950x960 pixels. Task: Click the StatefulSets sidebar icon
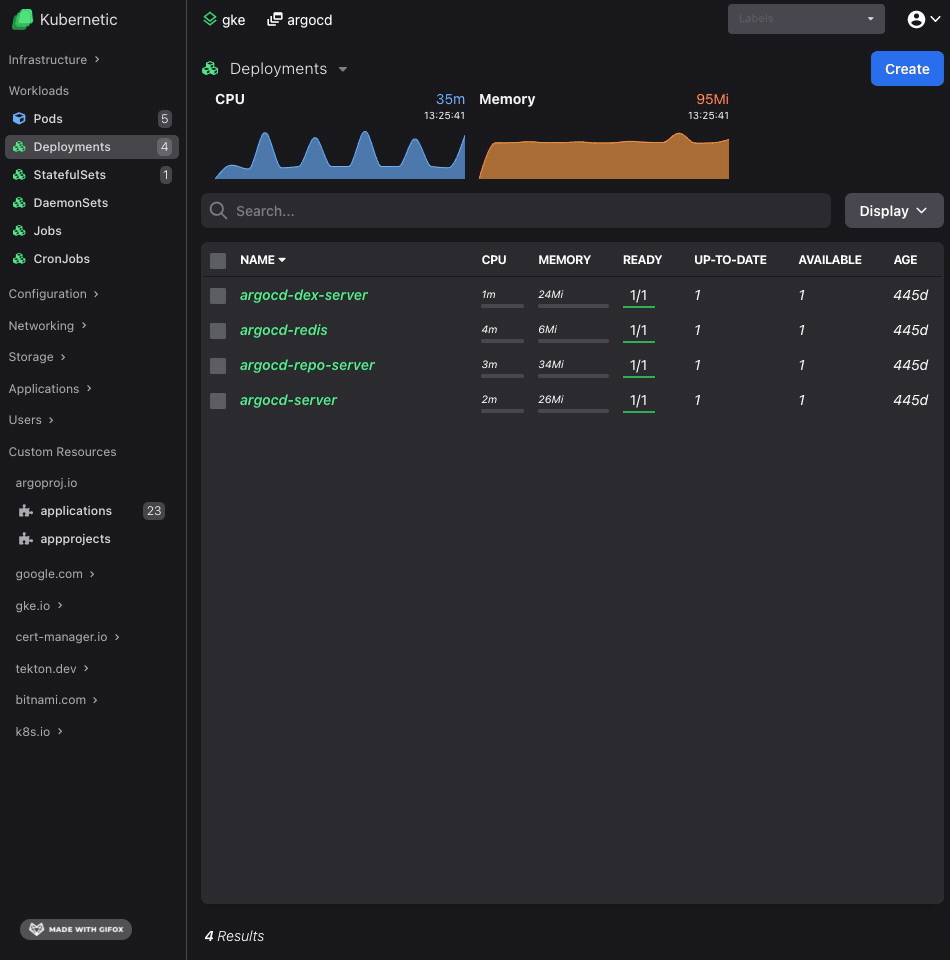pyautogui.click(x=20, y=174)
